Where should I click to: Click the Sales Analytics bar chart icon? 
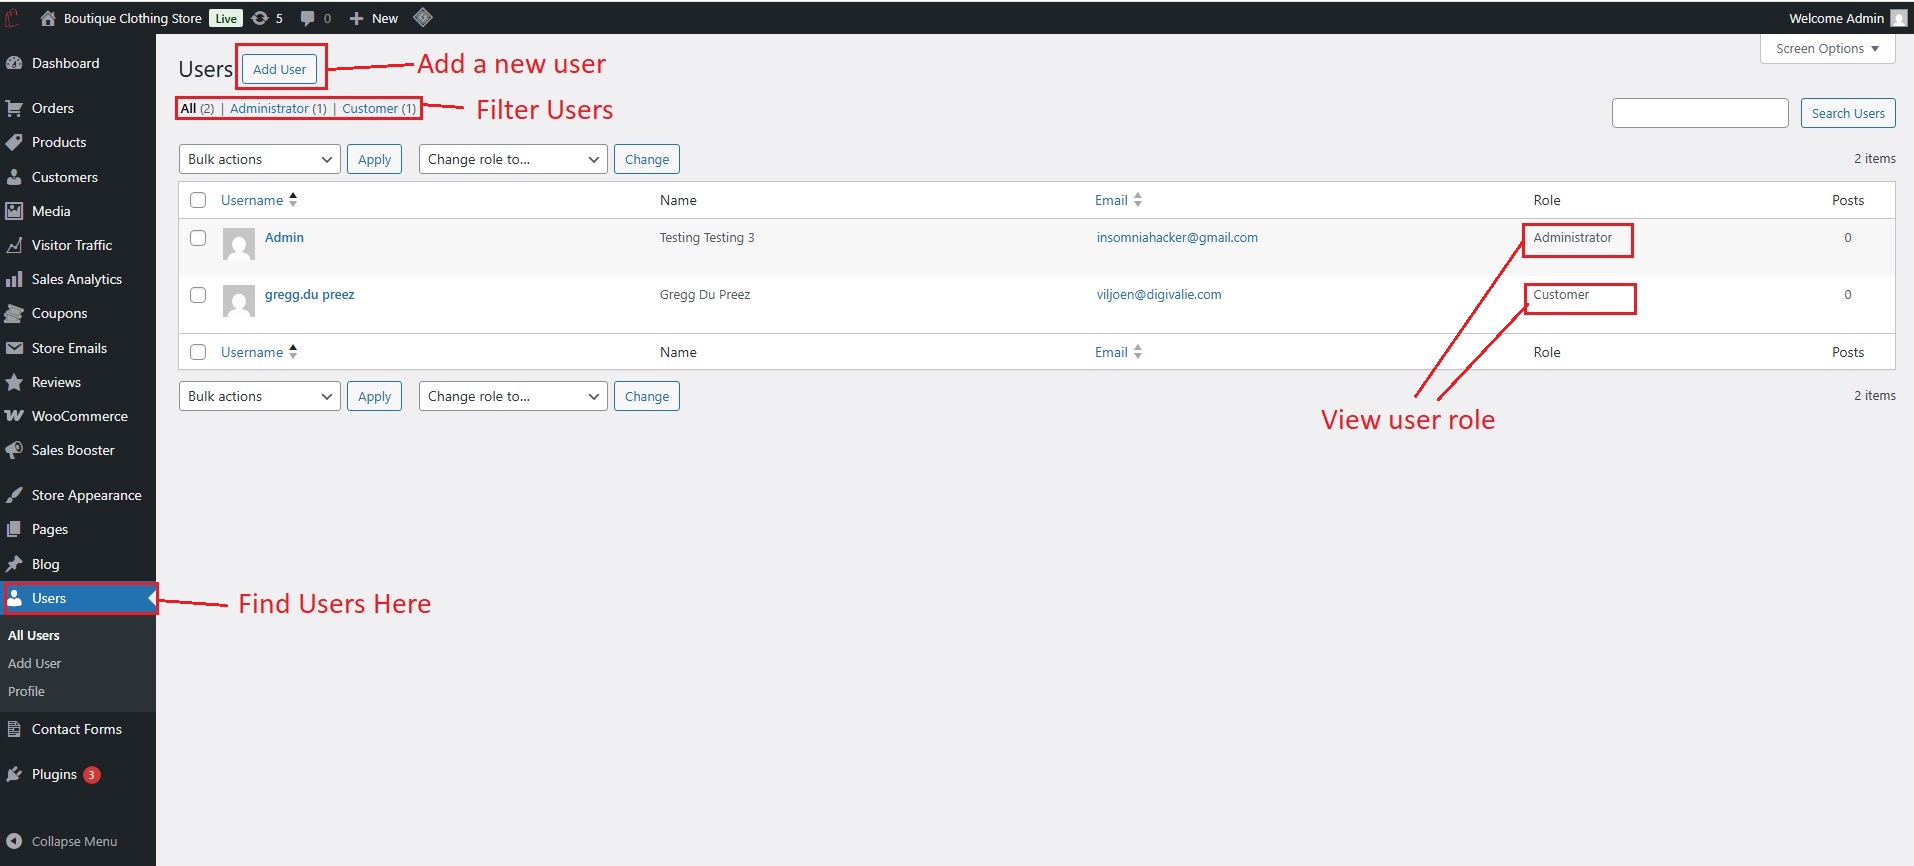pyautogui.click(x=14, y=279)
